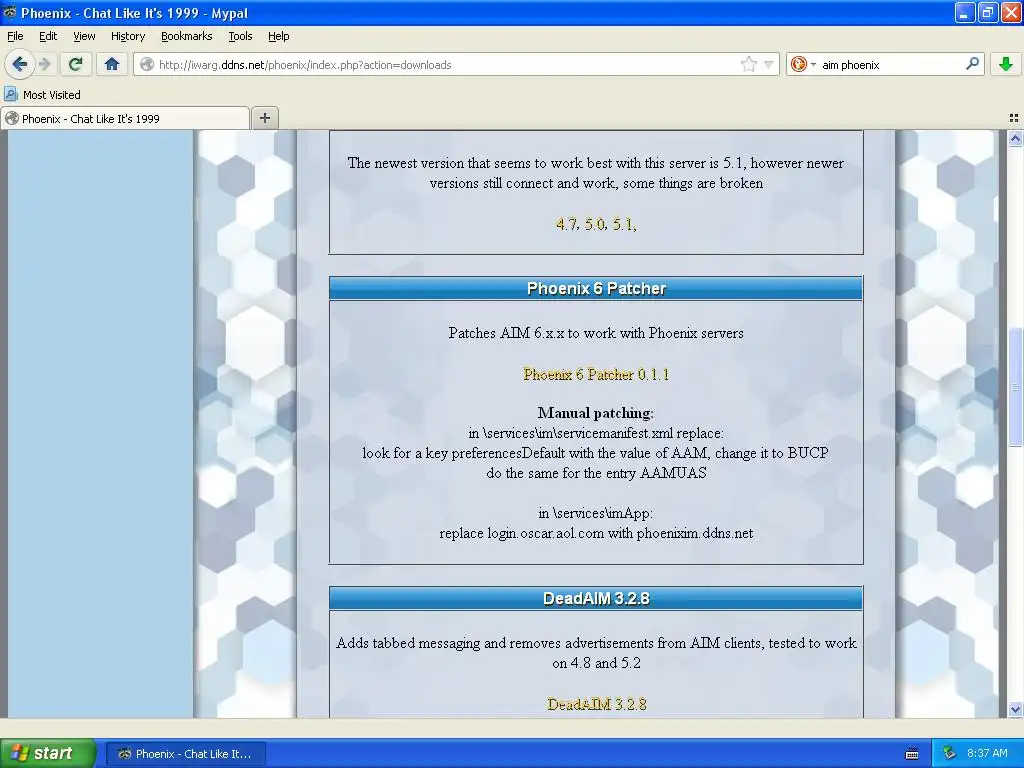Click the Phoenix 6 Patcher section header

point(596,288)
